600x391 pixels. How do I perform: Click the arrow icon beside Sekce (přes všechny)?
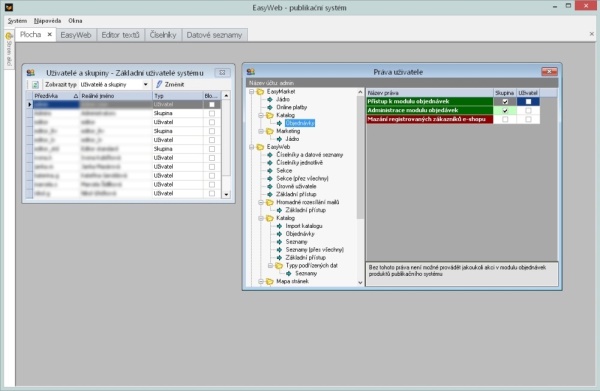click(x=270, y=179)
